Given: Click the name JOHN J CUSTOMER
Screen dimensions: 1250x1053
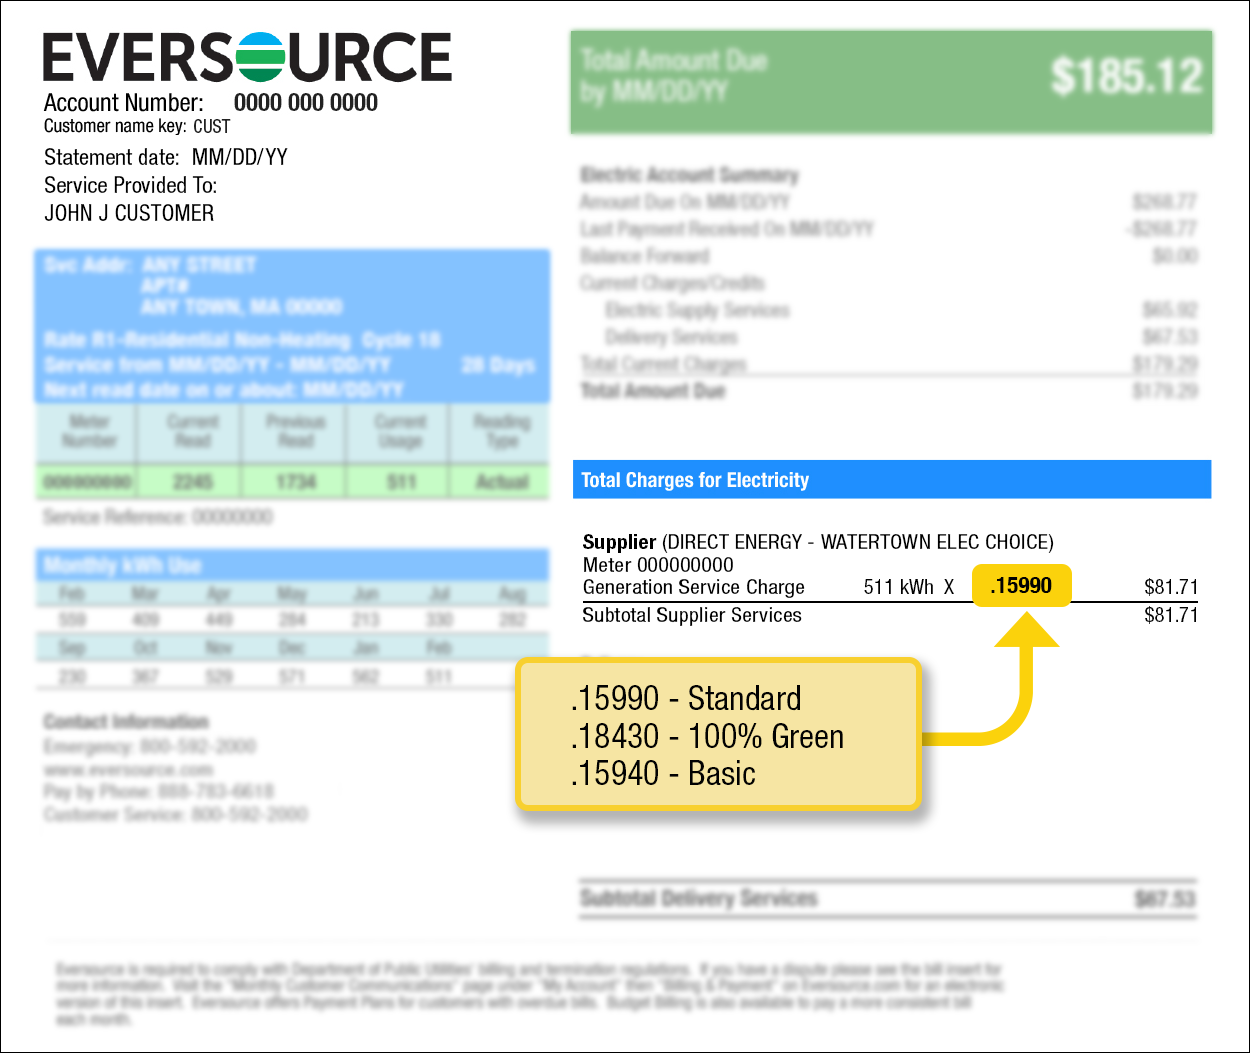Looking at the screenshot, I should click(129, 213).
